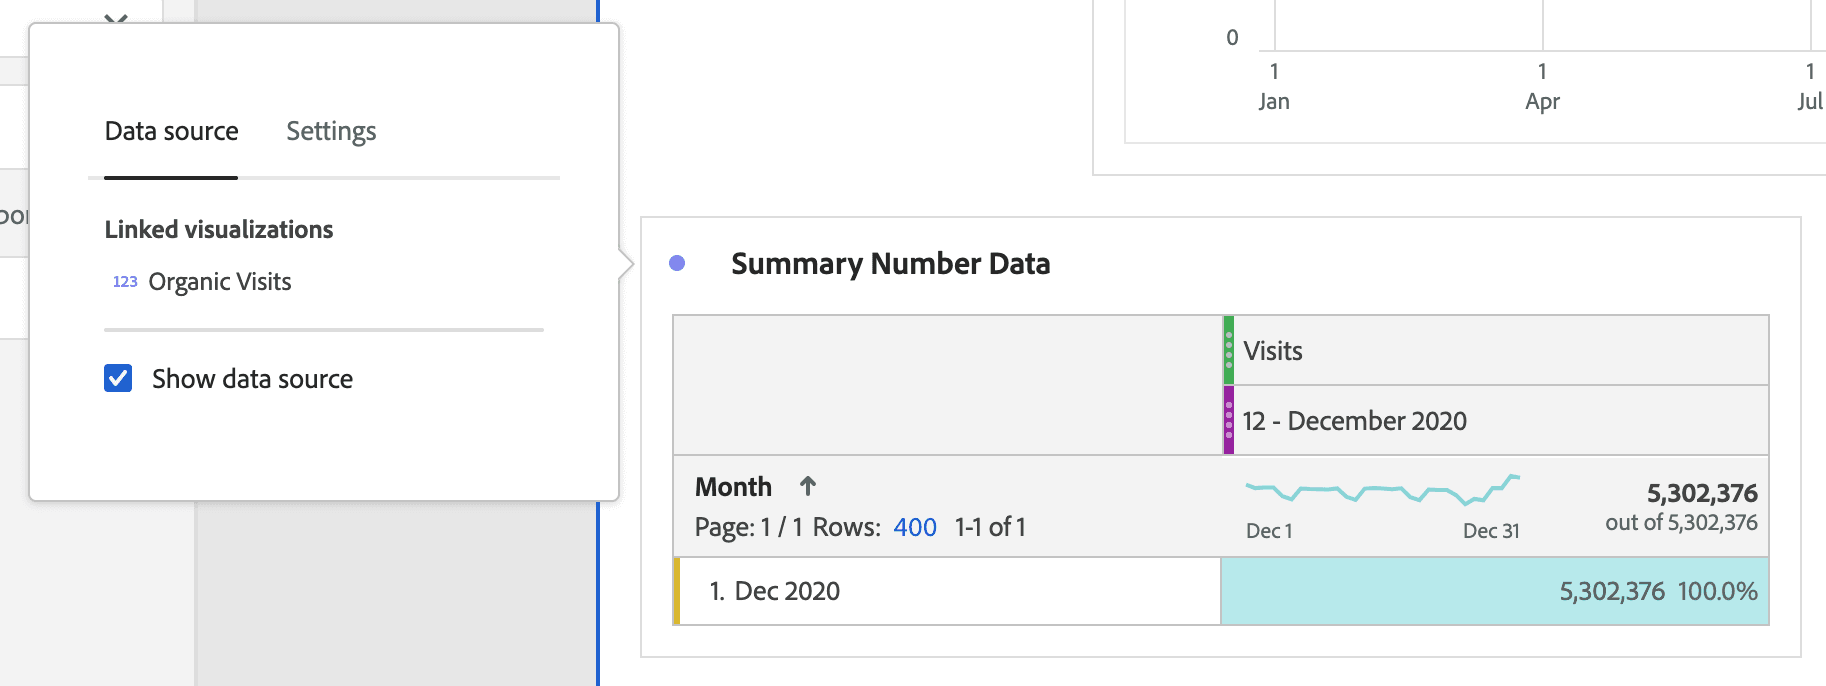Click the 123 summary number icon
This screenshot has width=1826, height=686.
(x=125, y=282)
